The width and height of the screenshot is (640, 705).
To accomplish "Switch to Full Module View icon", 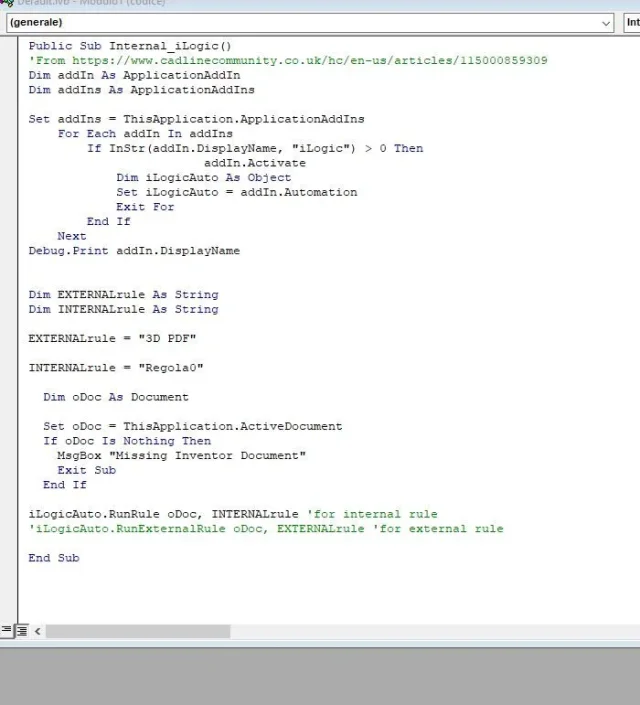I will tap(22, 631).
